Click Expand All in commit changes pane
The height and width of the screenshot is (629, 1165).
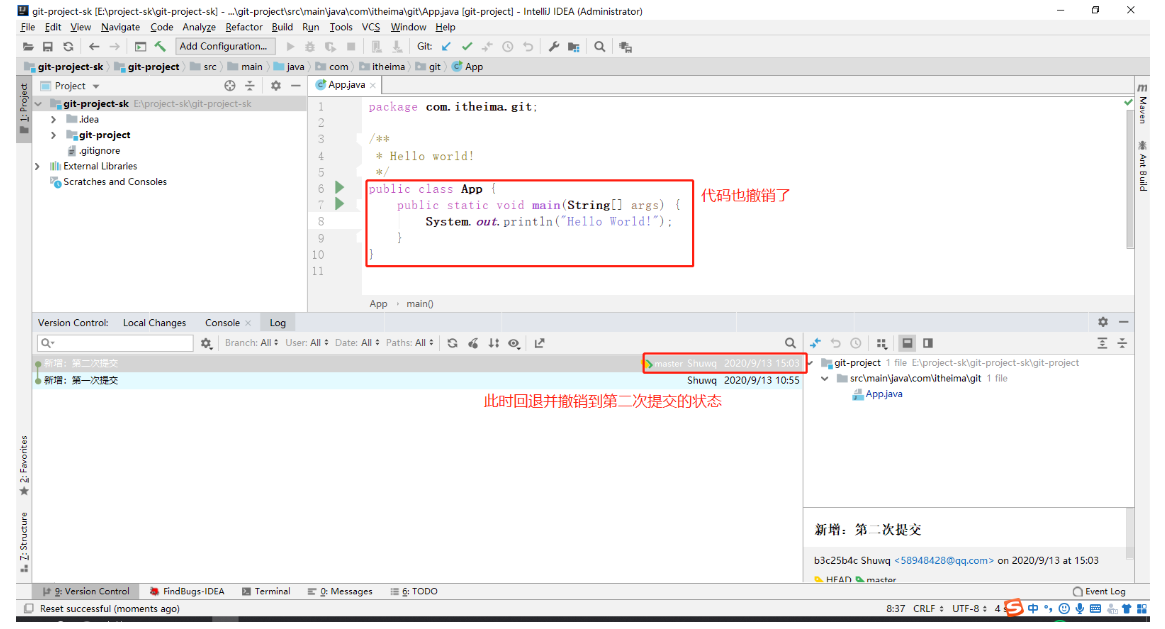1102,343
